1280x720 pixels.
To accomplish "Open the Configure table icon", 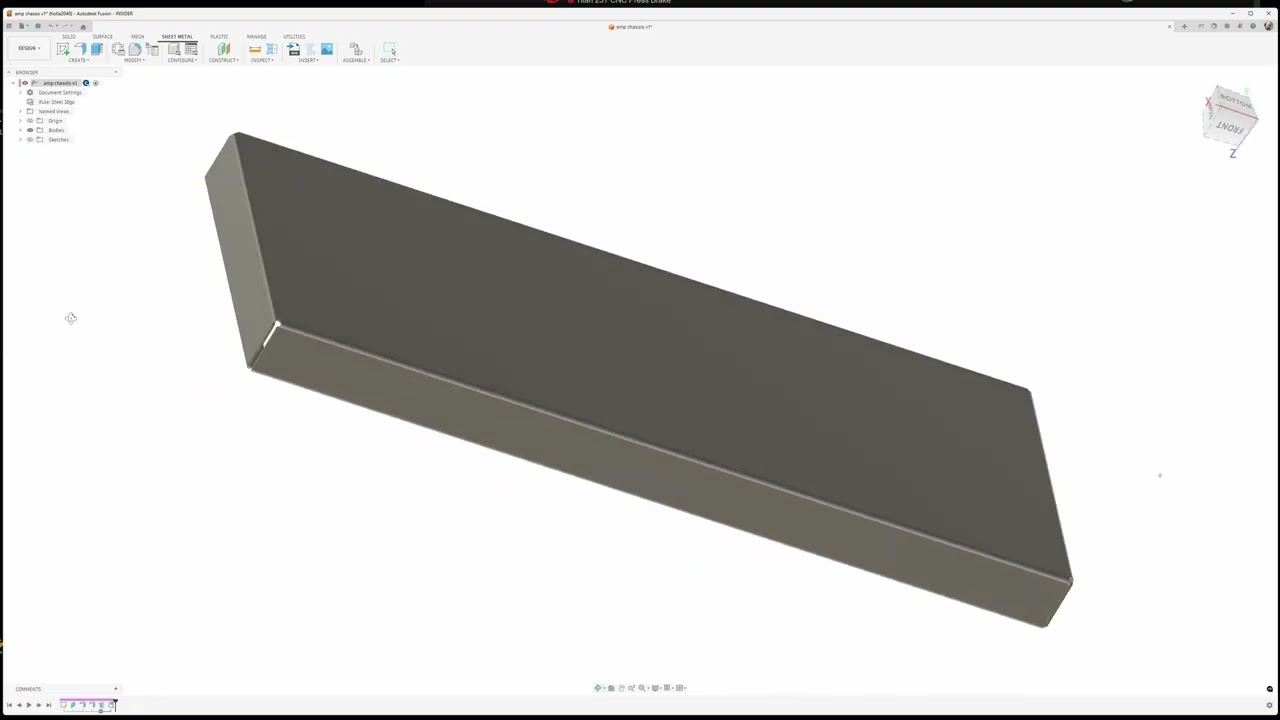I will tap(191, 49).
